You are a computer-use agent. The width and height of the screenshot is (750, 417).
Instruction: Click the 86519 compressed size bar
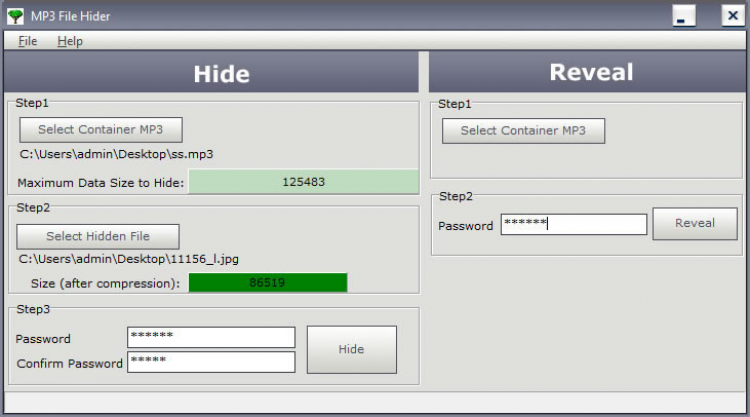[268, 283]
